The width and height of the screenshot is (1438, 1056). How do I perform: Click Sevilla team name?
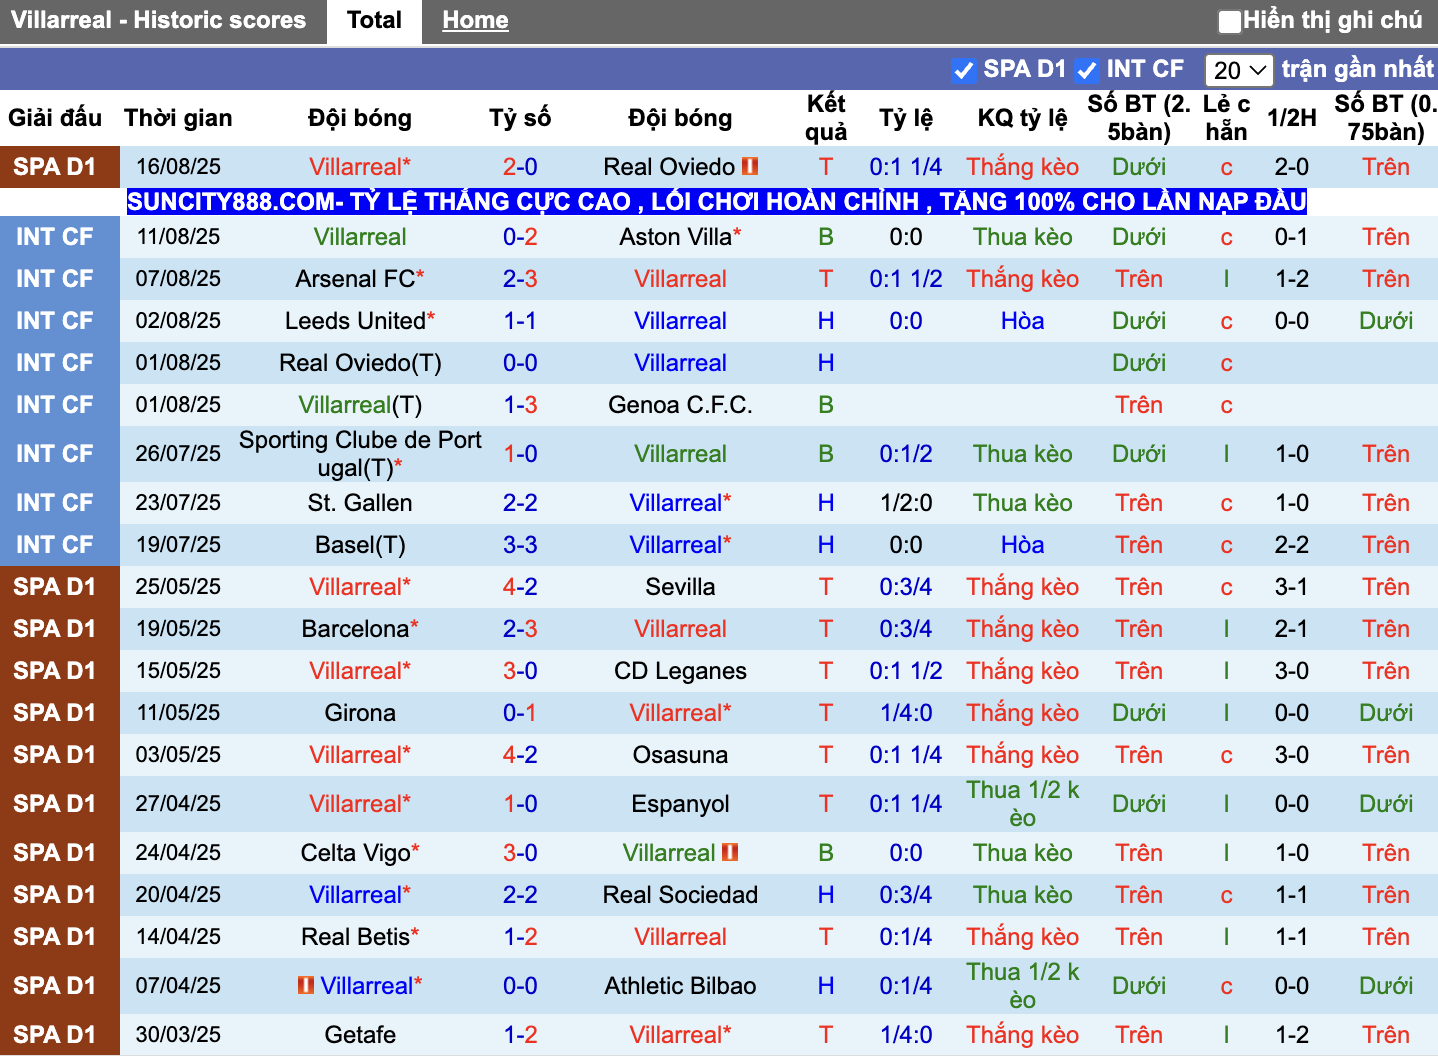pos(680,587)
